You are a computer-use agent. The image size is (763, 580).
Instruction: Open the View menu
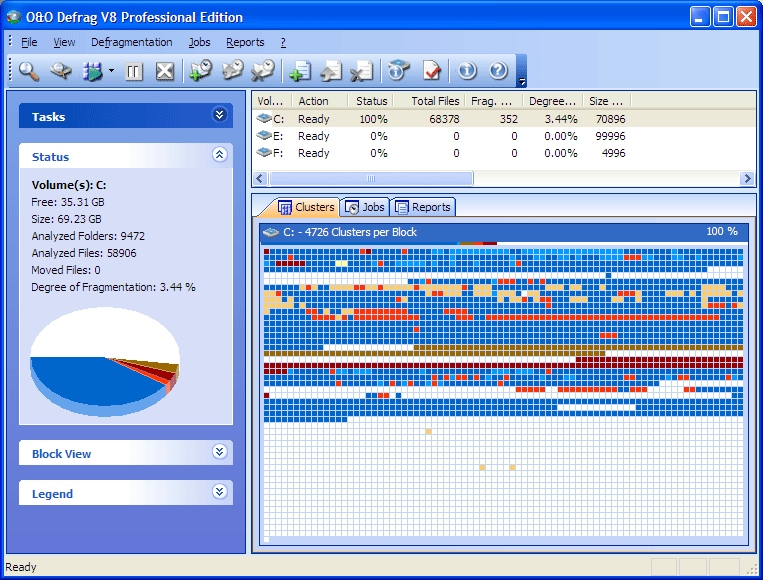pos(64,42)
